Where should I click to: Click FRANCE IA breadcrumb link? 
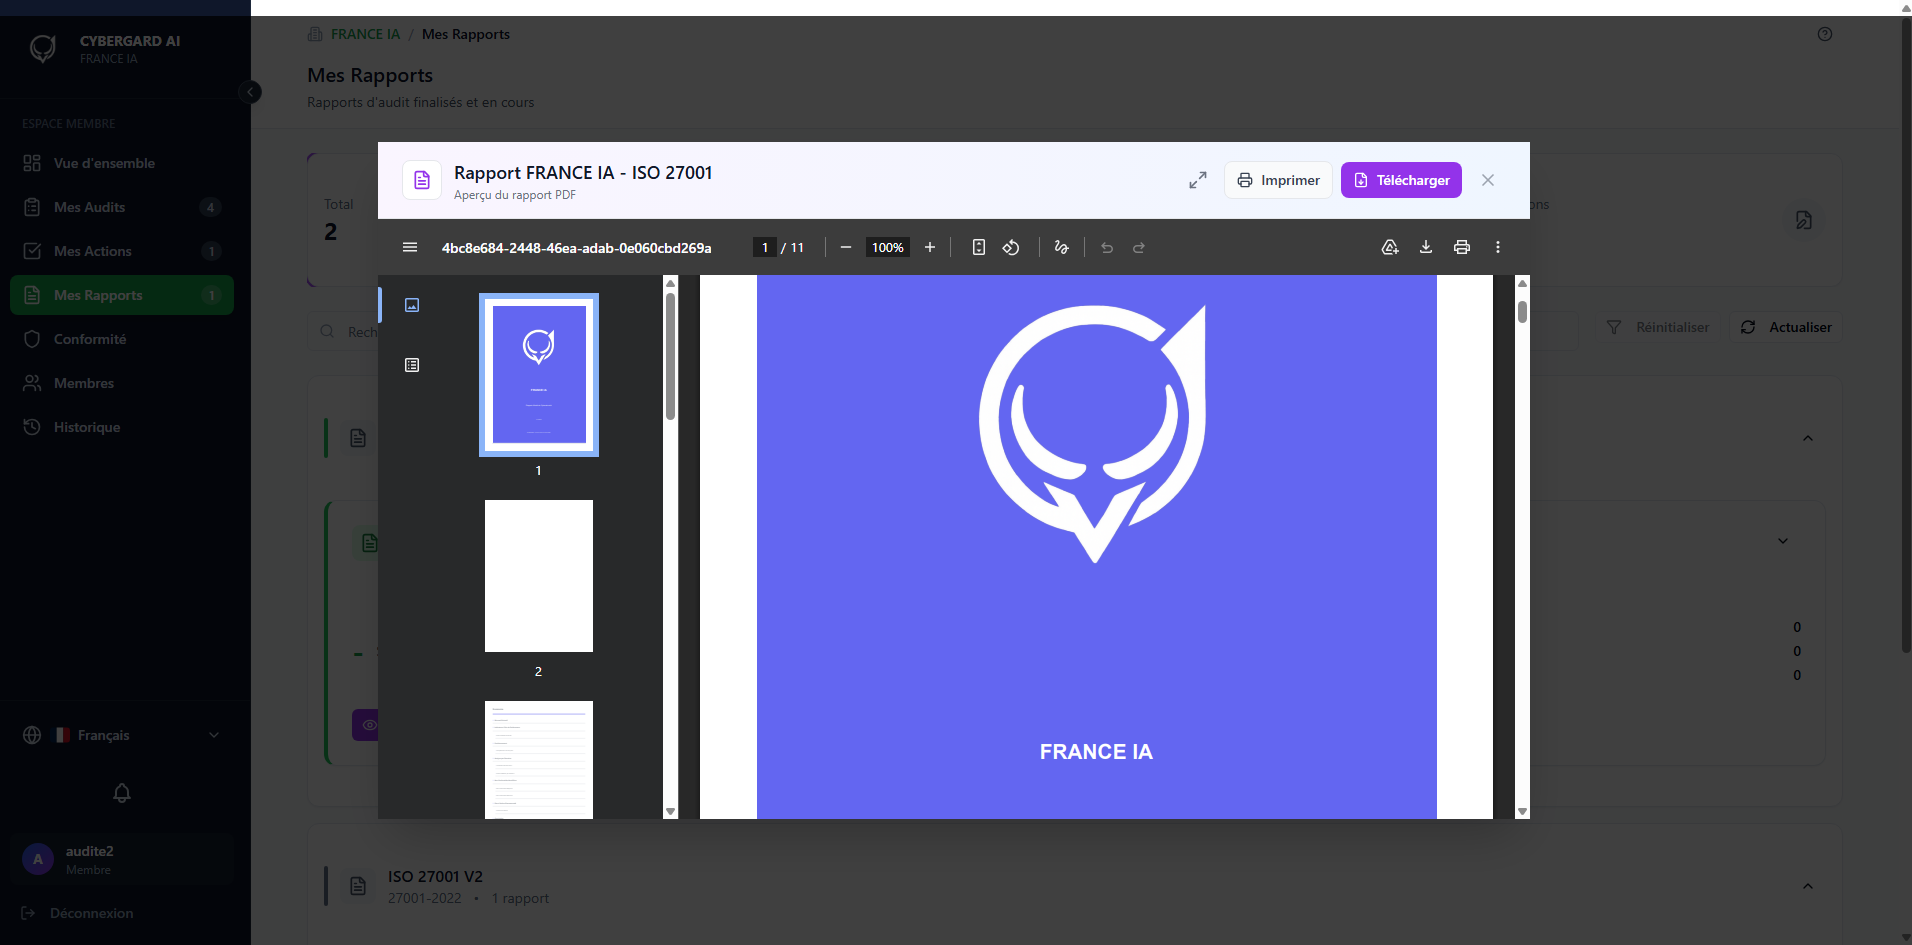click(x=365, y=34)
